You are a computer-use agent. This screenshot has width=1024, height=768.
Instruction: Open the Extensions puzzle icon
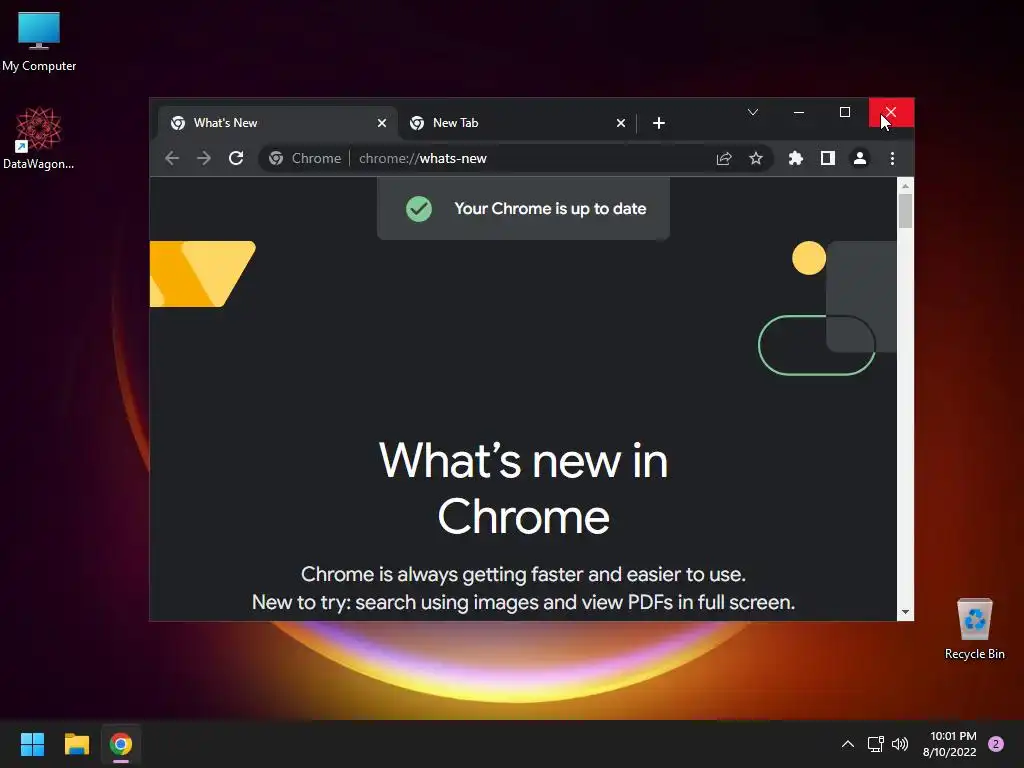click(x=795, y=158)
